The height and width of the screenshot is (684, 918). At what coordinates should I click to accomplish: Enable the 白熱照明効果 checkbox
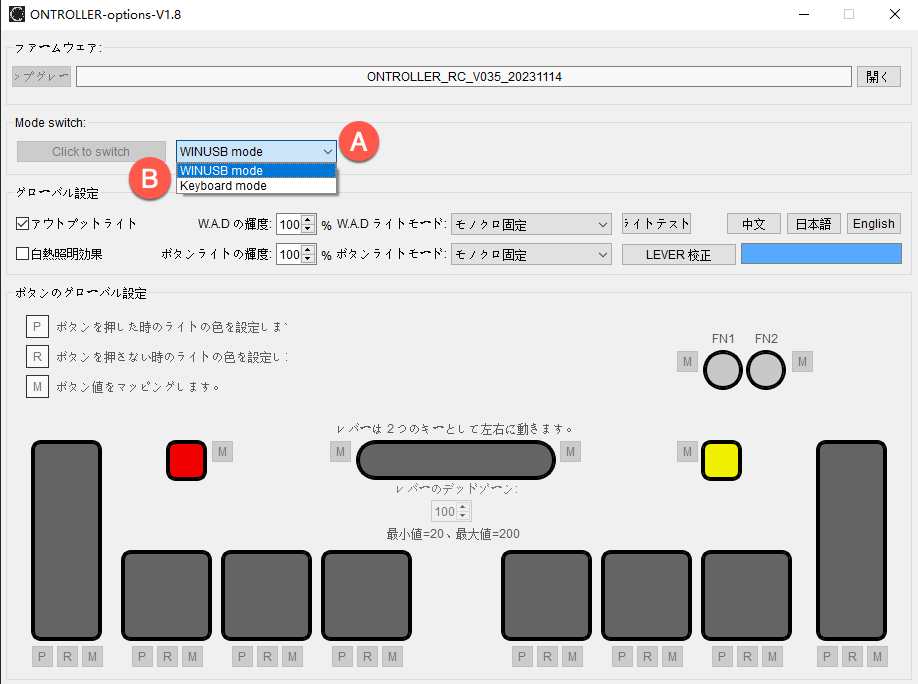point(22,254)
